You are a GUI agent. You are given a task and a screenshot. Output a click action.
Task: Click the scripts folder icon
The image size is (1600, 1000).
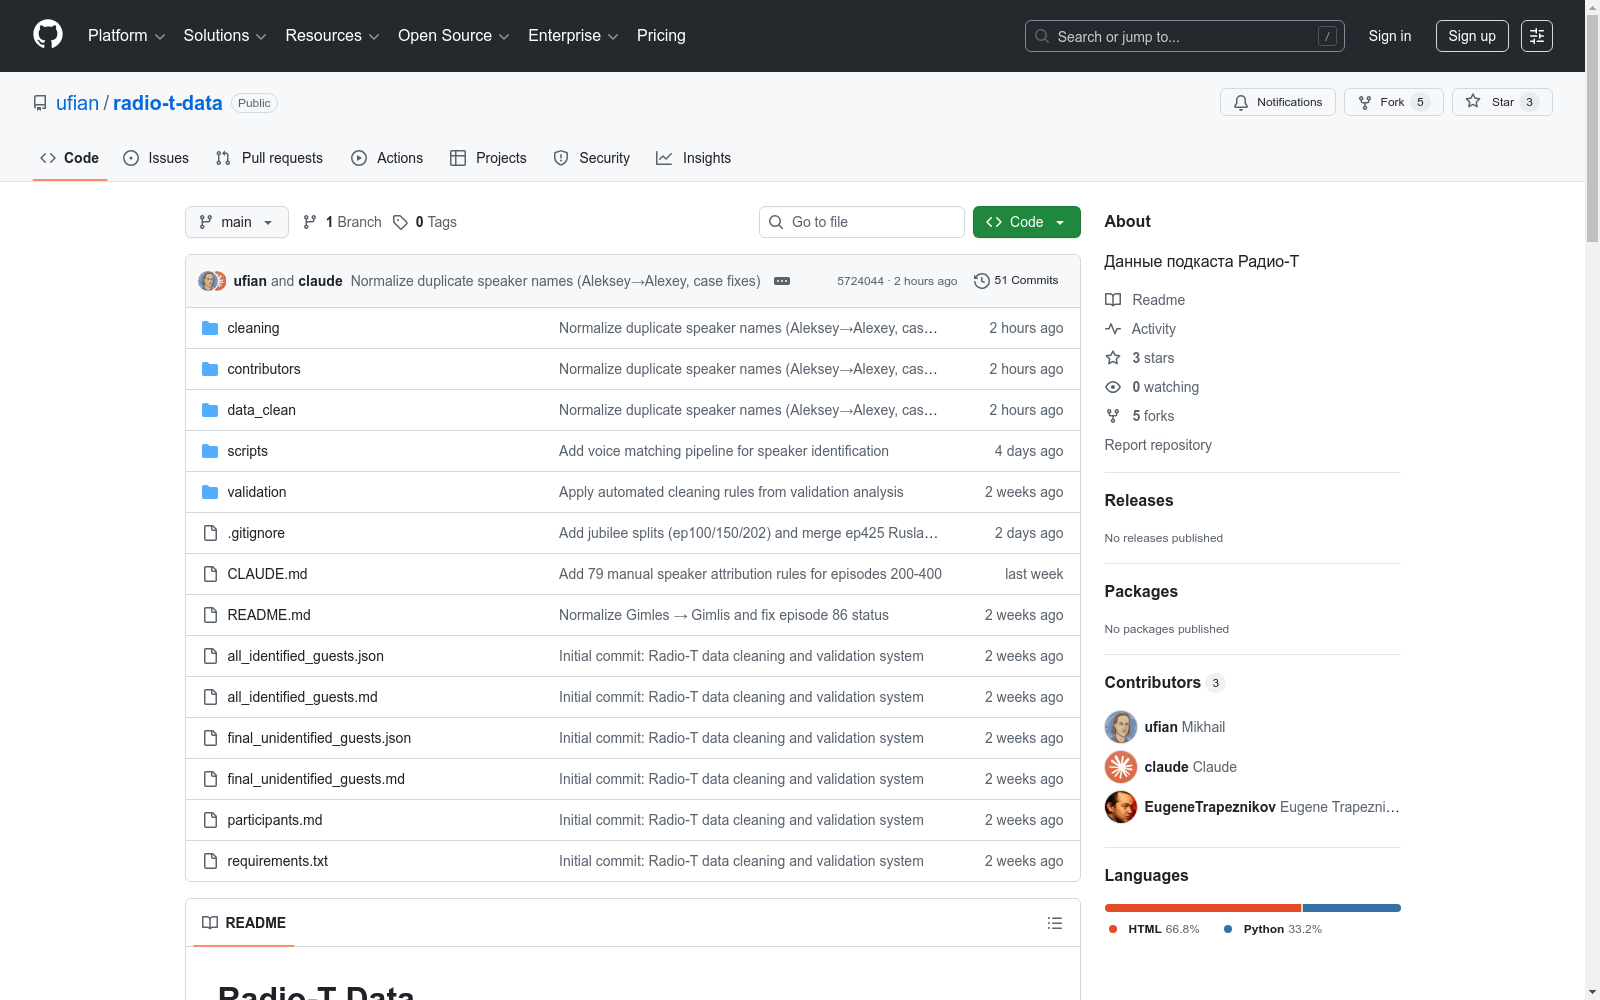(210, 451)
